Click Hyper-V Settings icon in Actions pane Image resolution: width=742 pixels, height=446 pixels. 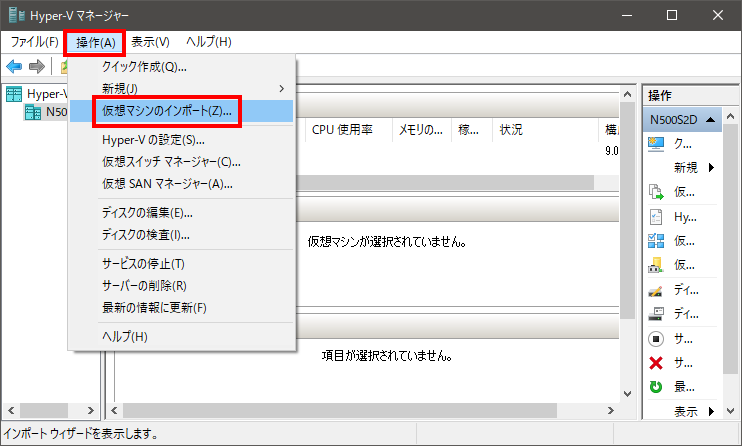(x=656, y=217)
